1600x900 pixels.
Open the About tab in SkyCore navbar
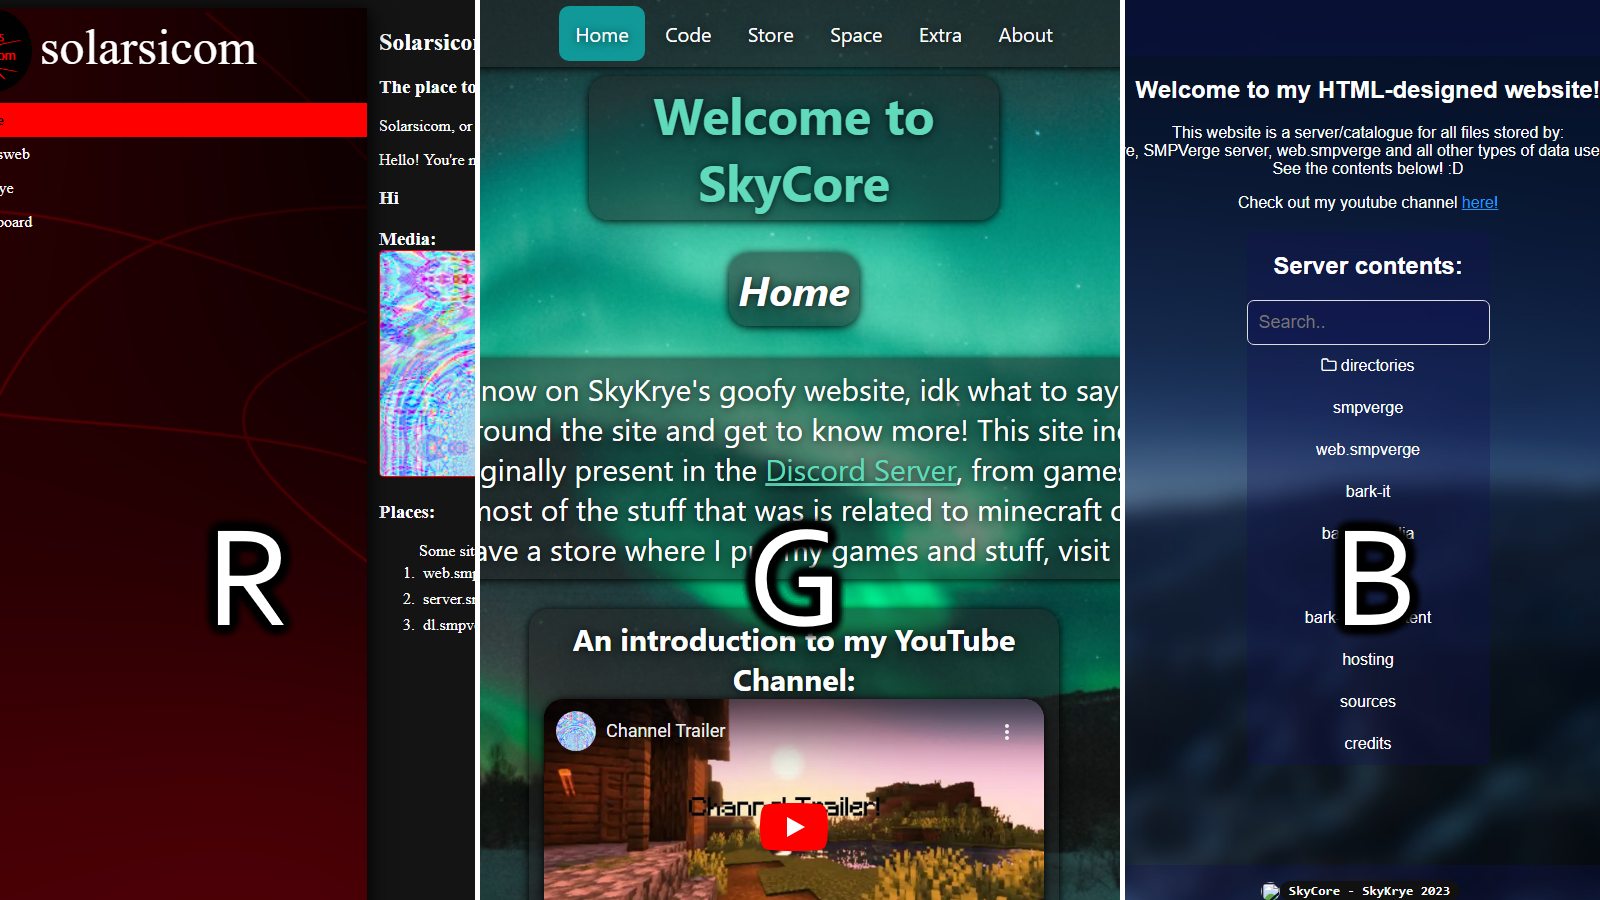[1025, 34]
